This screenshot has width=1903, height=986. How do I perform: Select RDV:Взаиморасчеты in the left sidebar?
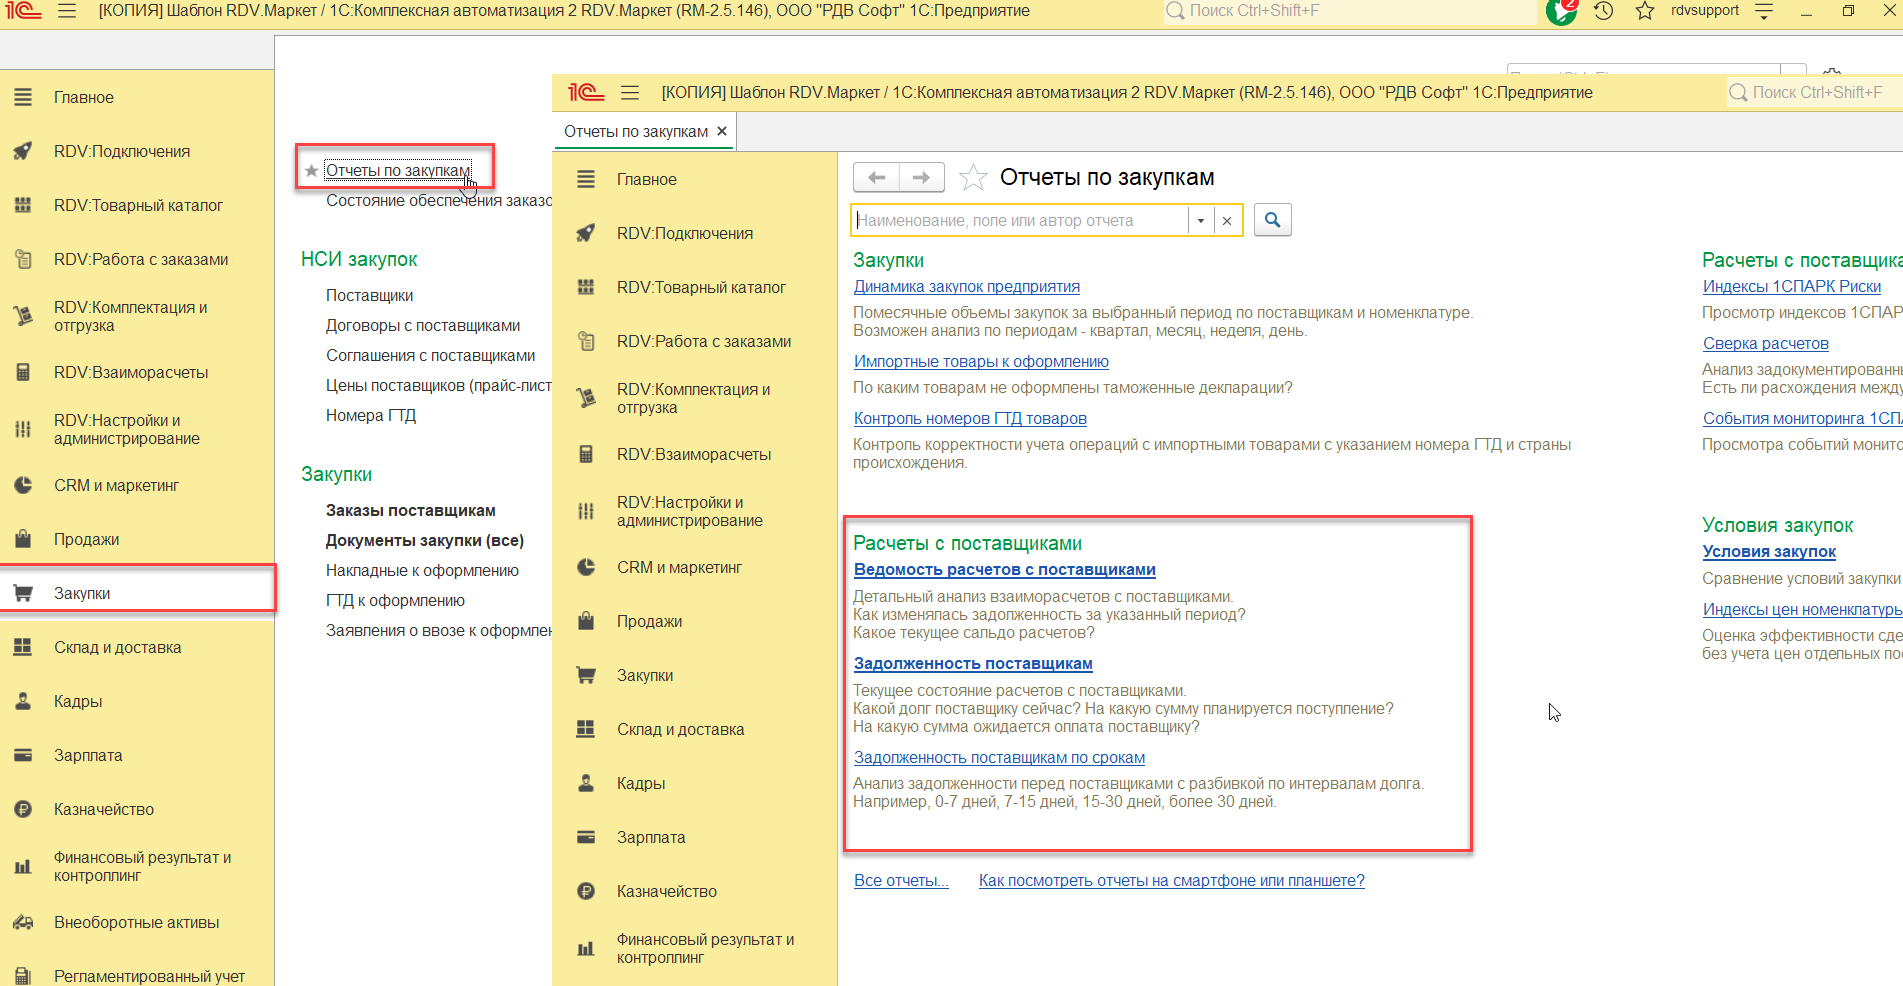point(131,372)
